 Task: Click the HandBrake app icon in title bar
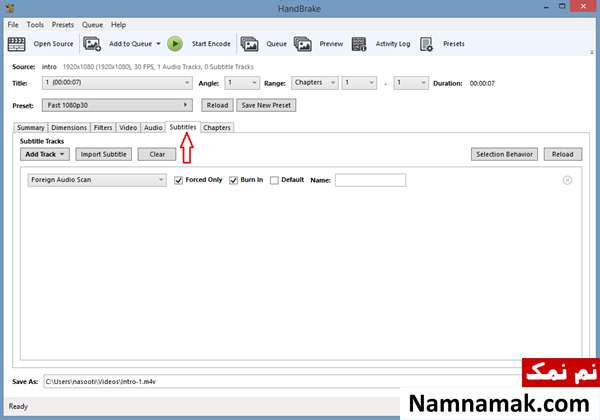coord(10,8)
